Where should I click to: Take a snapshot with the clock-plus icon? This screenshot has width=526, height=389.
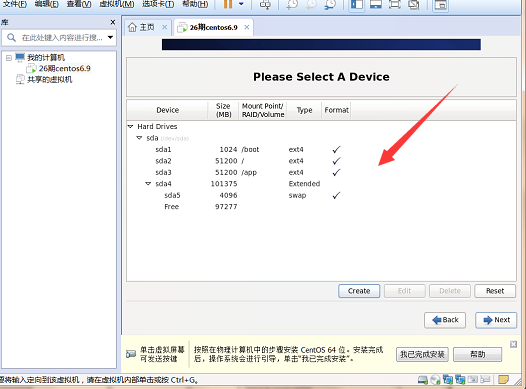tap(292, 4)
